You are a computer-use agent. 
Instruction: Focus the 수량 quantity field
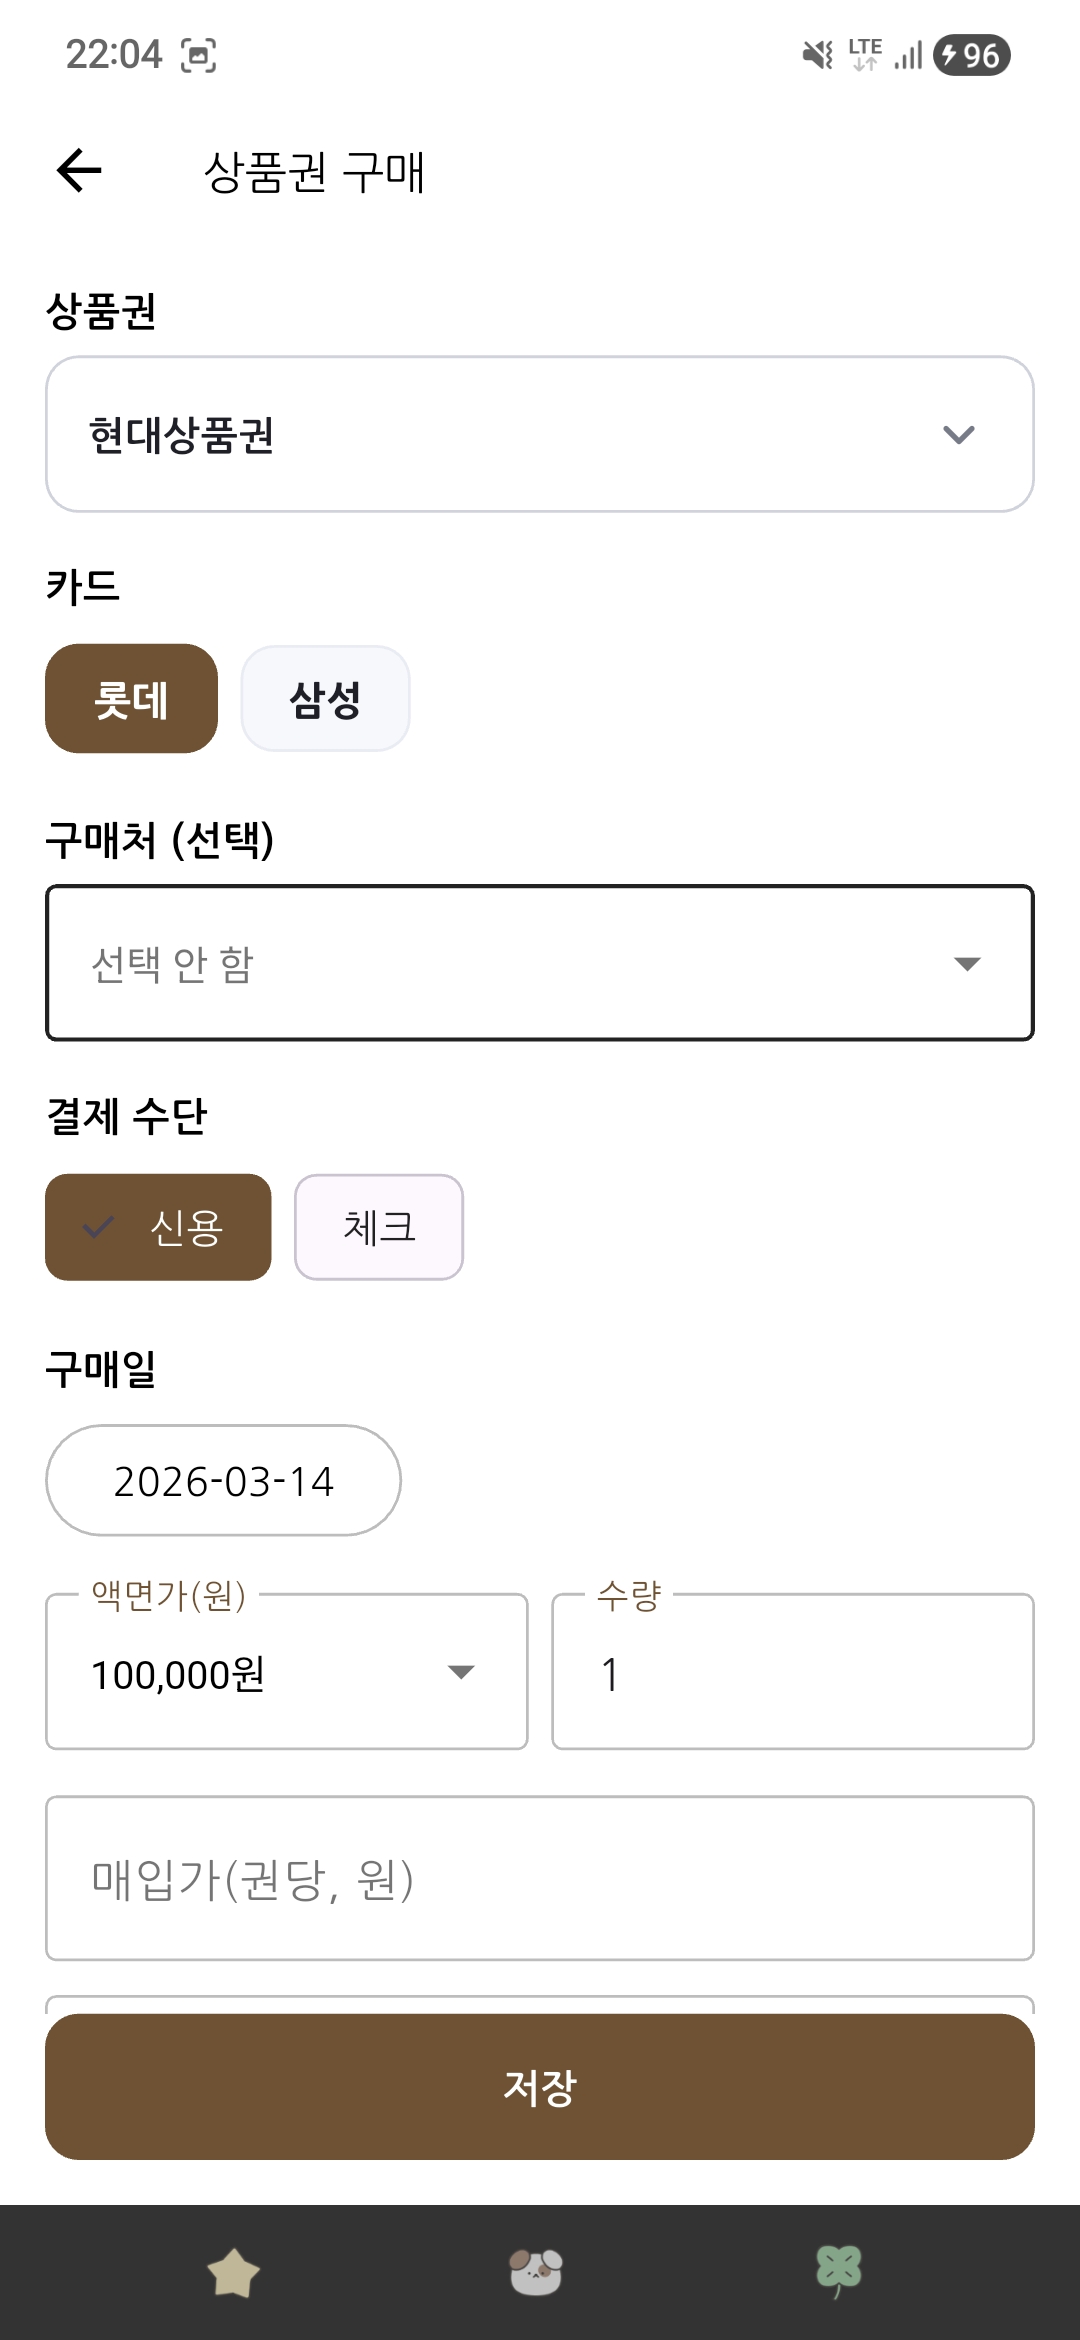(x=792, y=1672)
